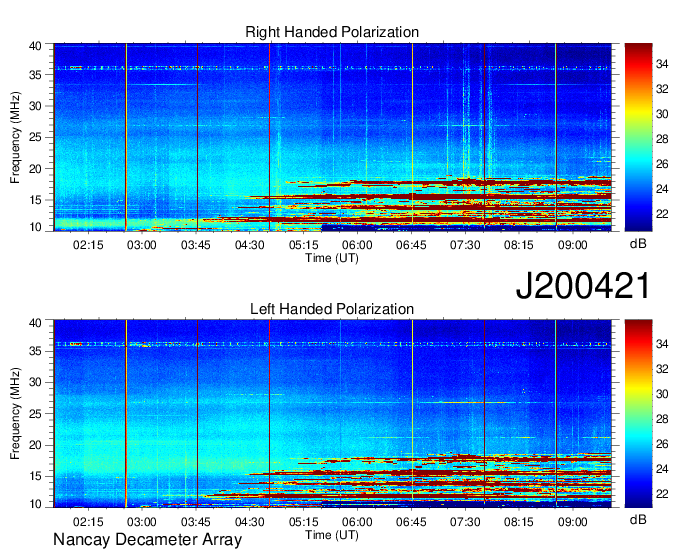Click the 06:45 time tick of Right Handed plot
The width and height of the screenshot is (680, 552).
411,245
